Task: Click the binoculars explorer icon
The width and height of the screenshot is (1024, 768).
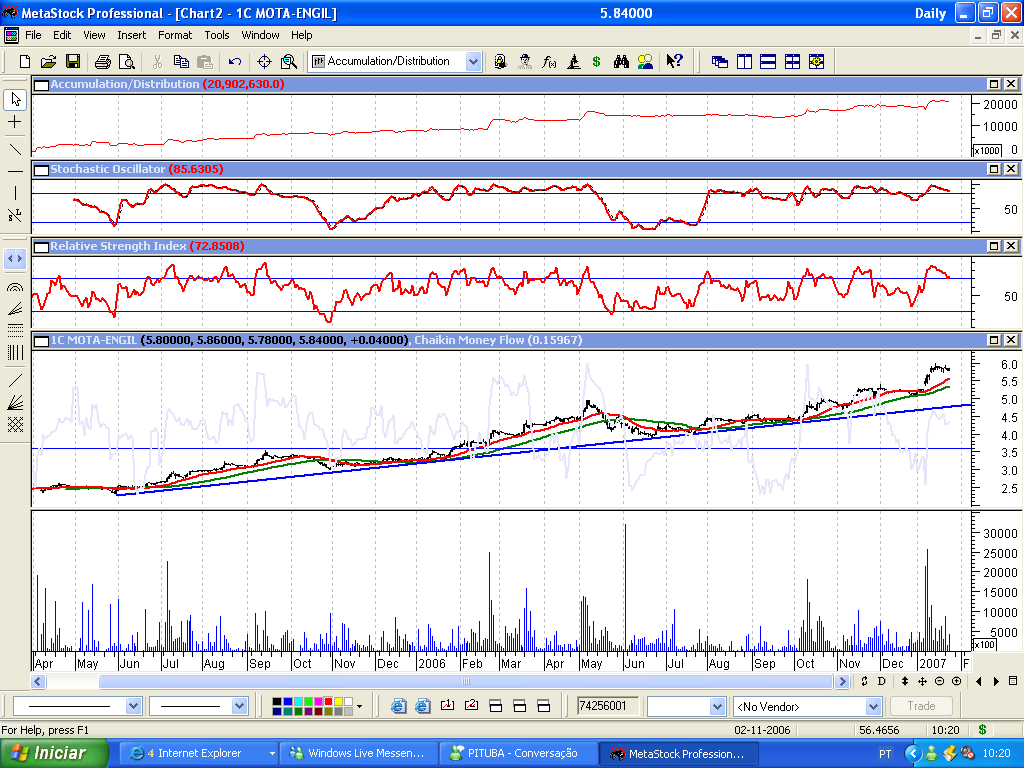Action: (x=621, y=62)
